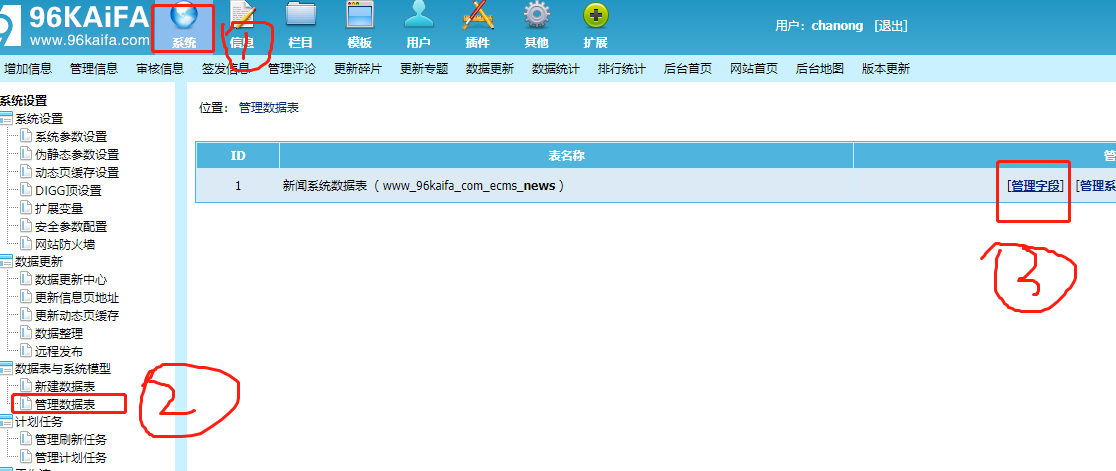Click page icon beside 管理计划任务

click(26, 457)
